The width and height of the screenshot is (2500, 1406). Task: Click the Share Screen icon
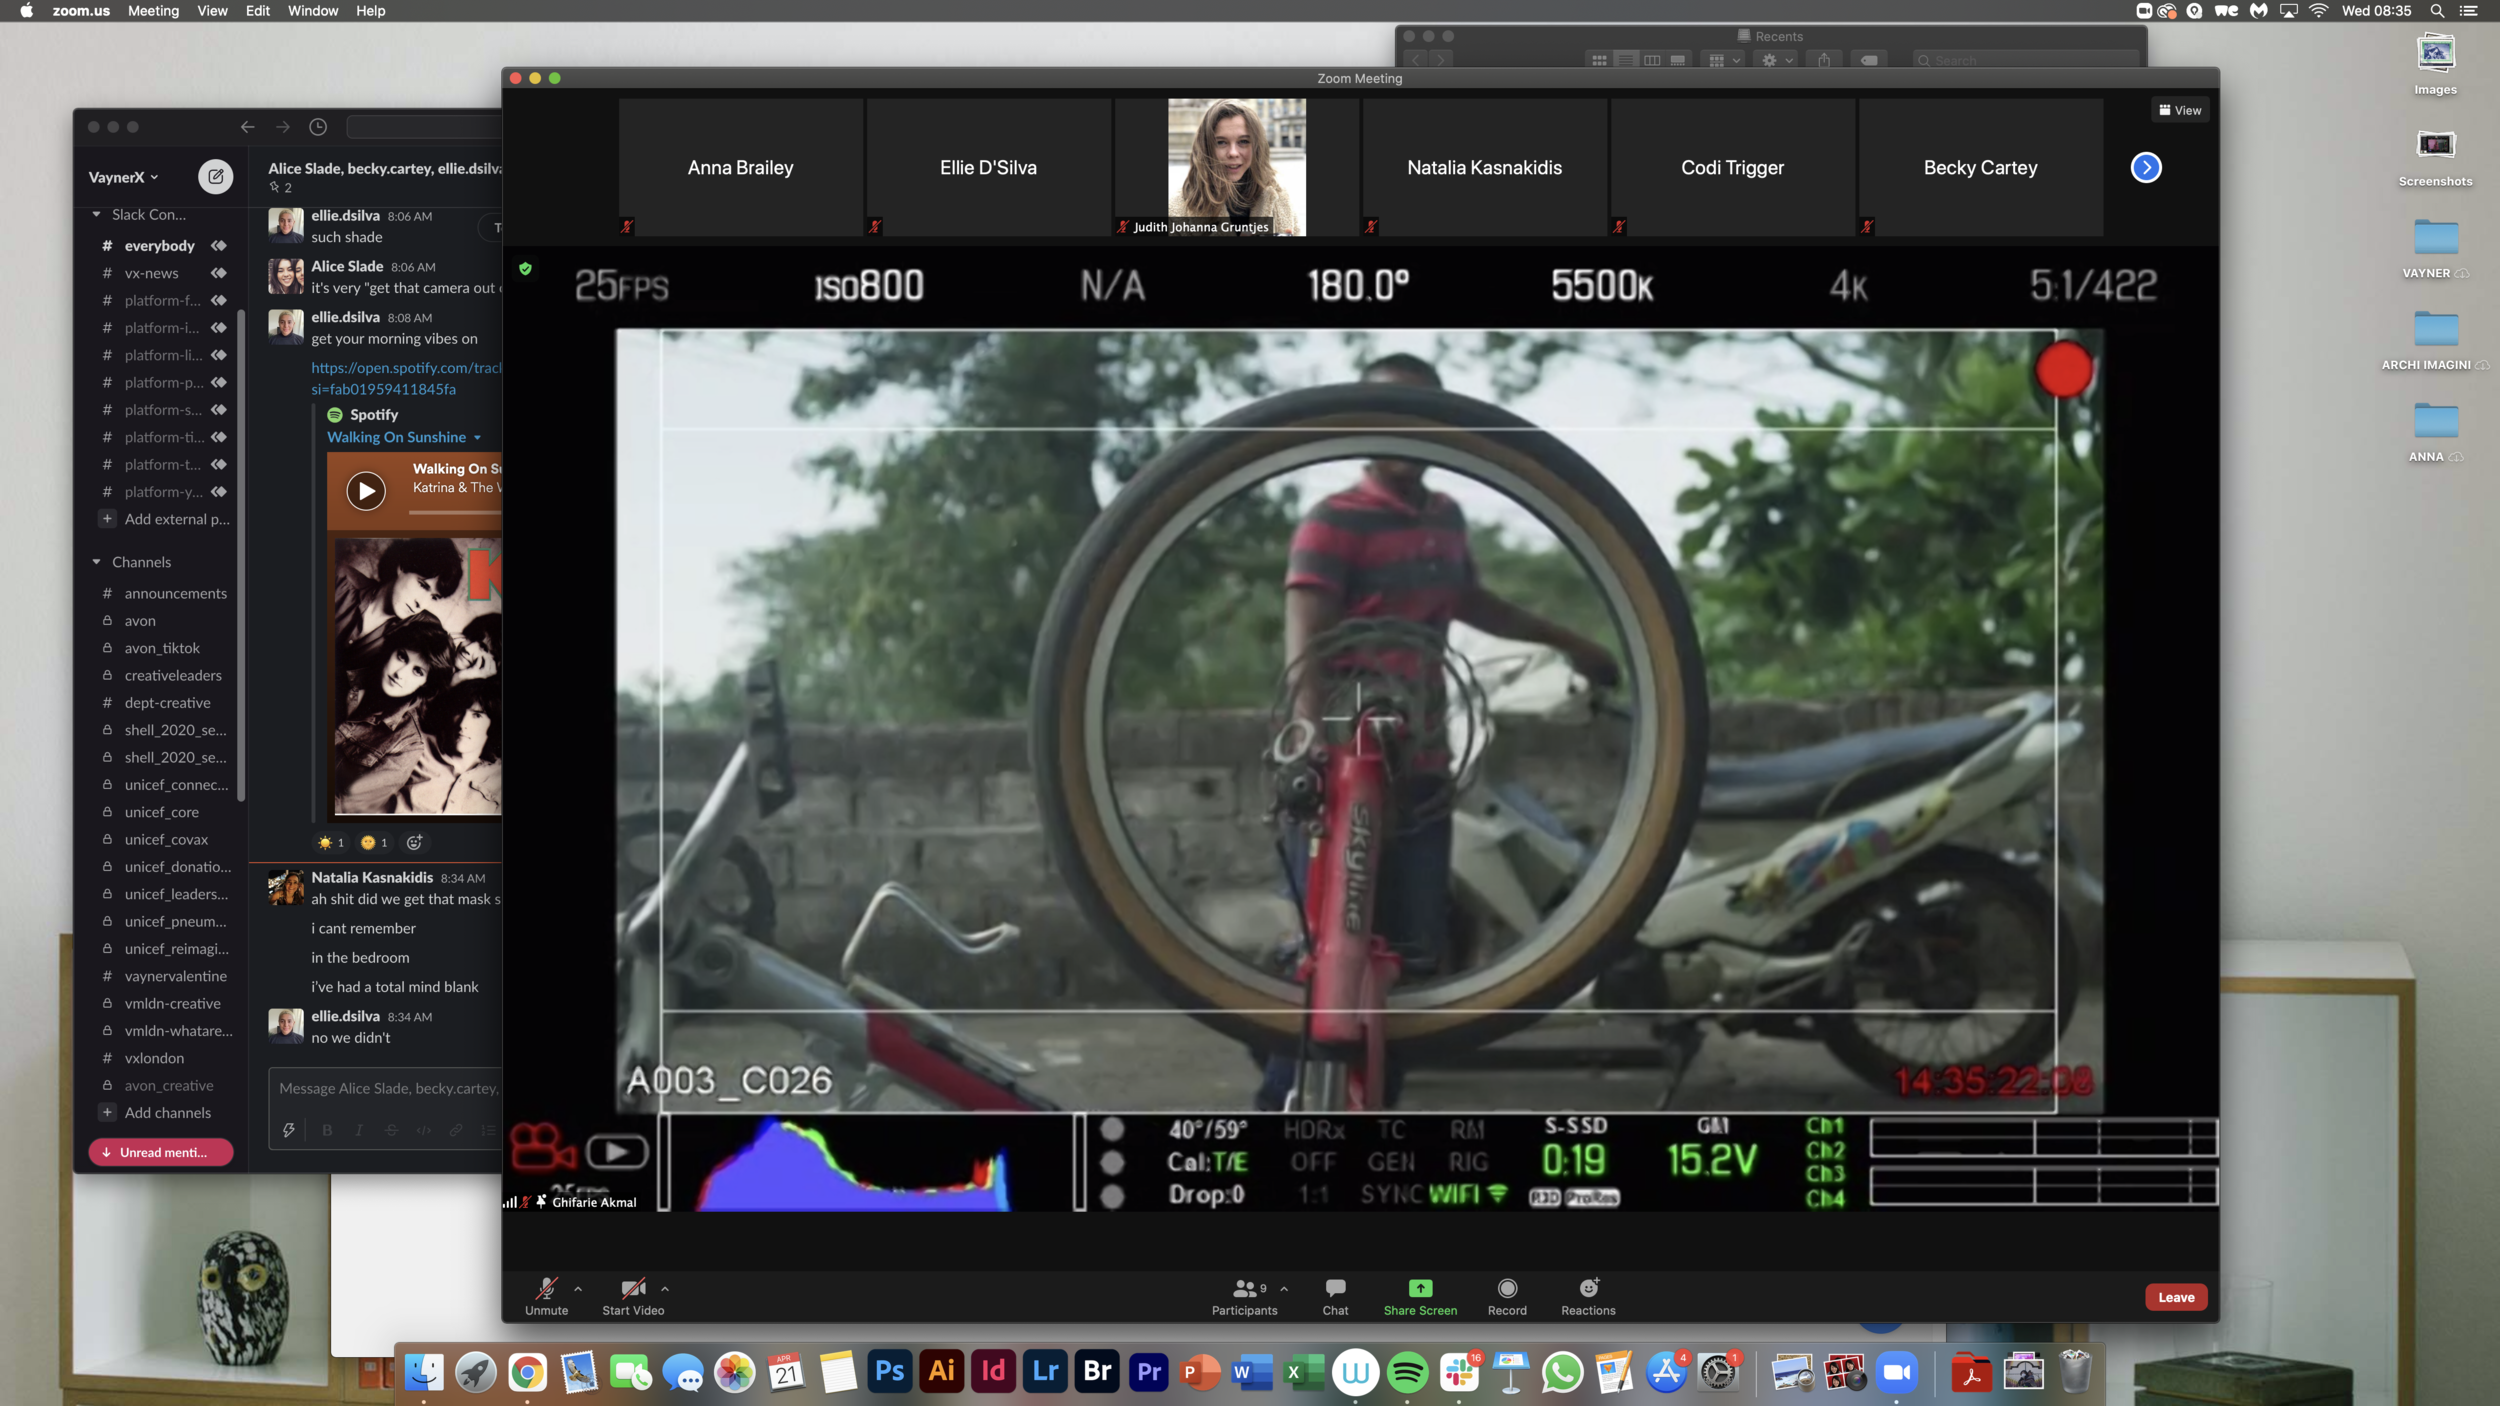coord(1420,1288)
